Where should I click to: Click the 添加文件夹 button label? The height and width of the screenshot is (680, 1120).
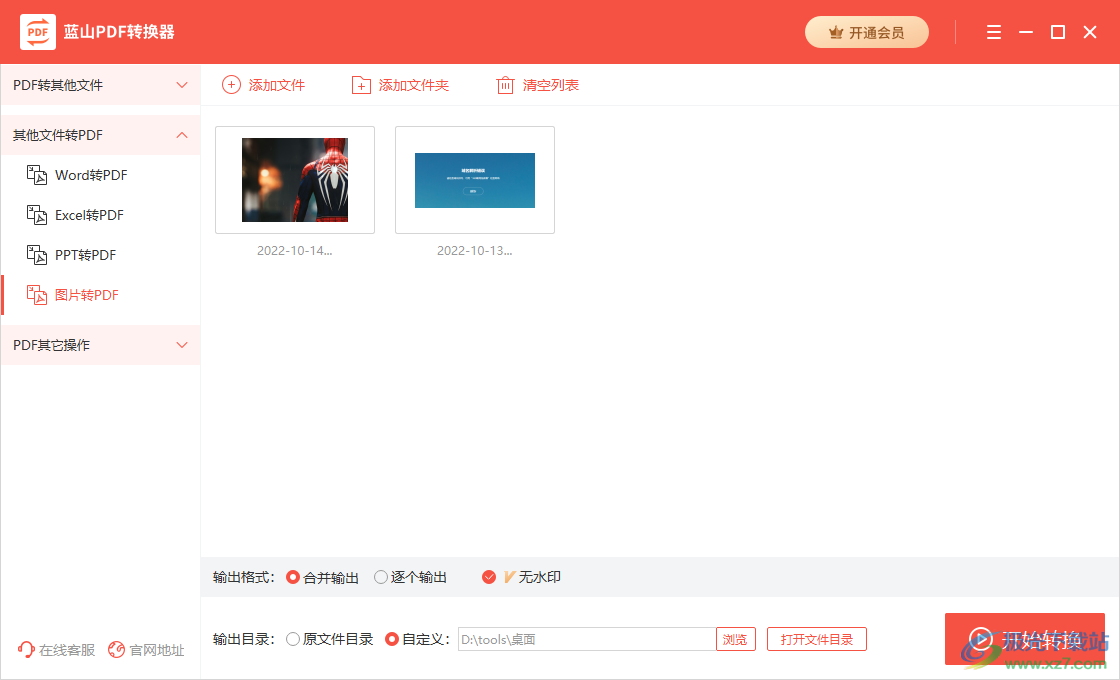coord(414,85)
